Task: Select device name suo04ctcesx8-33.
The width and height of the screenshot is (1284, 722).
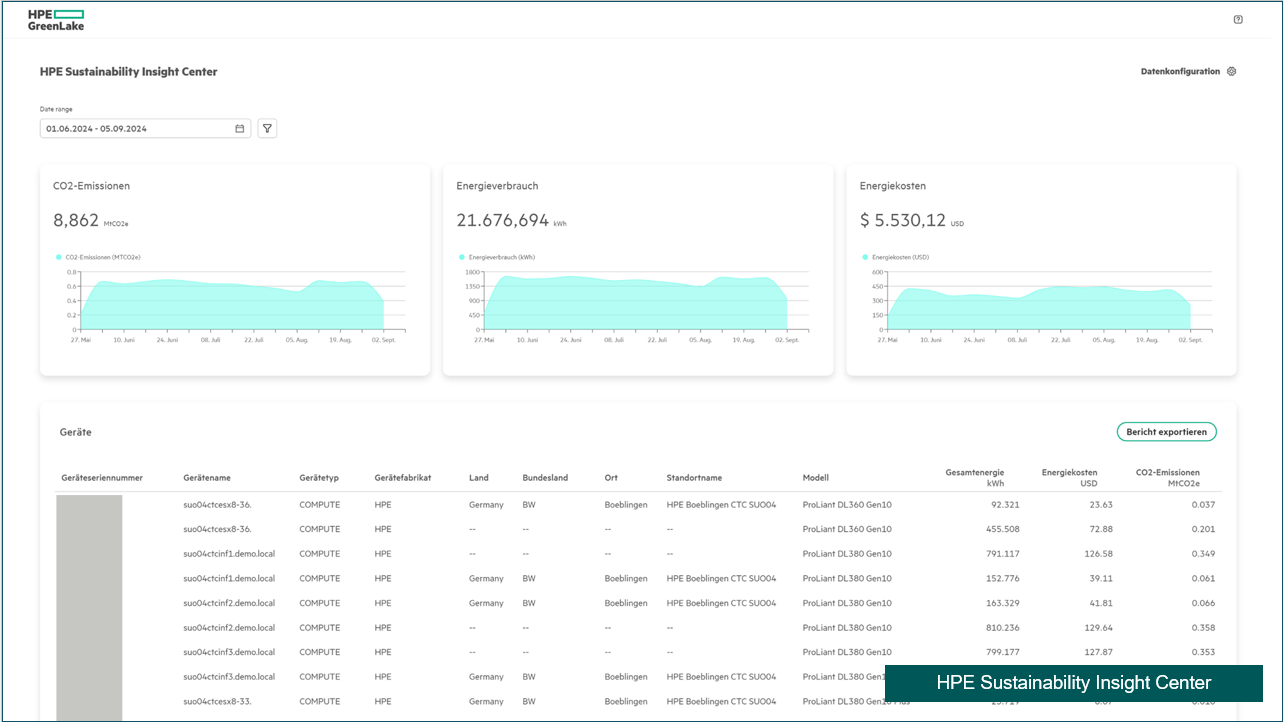Action: point(217,702)
